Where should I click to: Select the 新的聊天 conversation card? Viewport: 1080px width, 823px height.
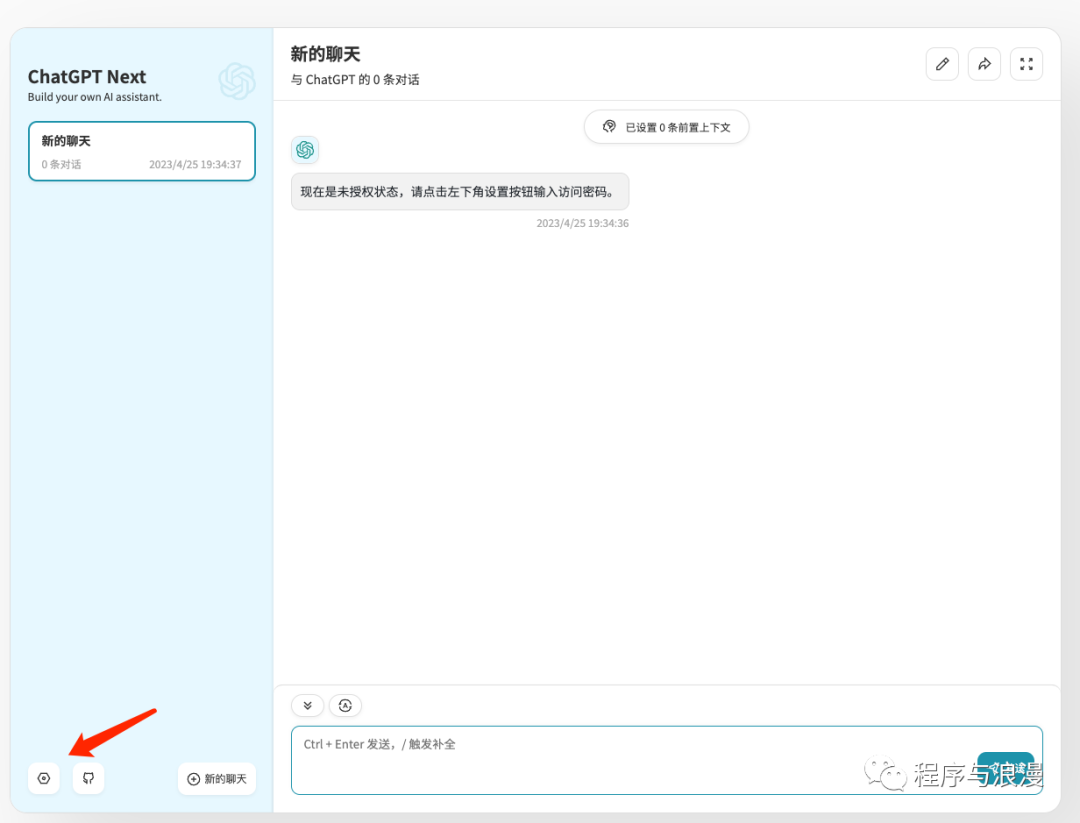point(142,152)
